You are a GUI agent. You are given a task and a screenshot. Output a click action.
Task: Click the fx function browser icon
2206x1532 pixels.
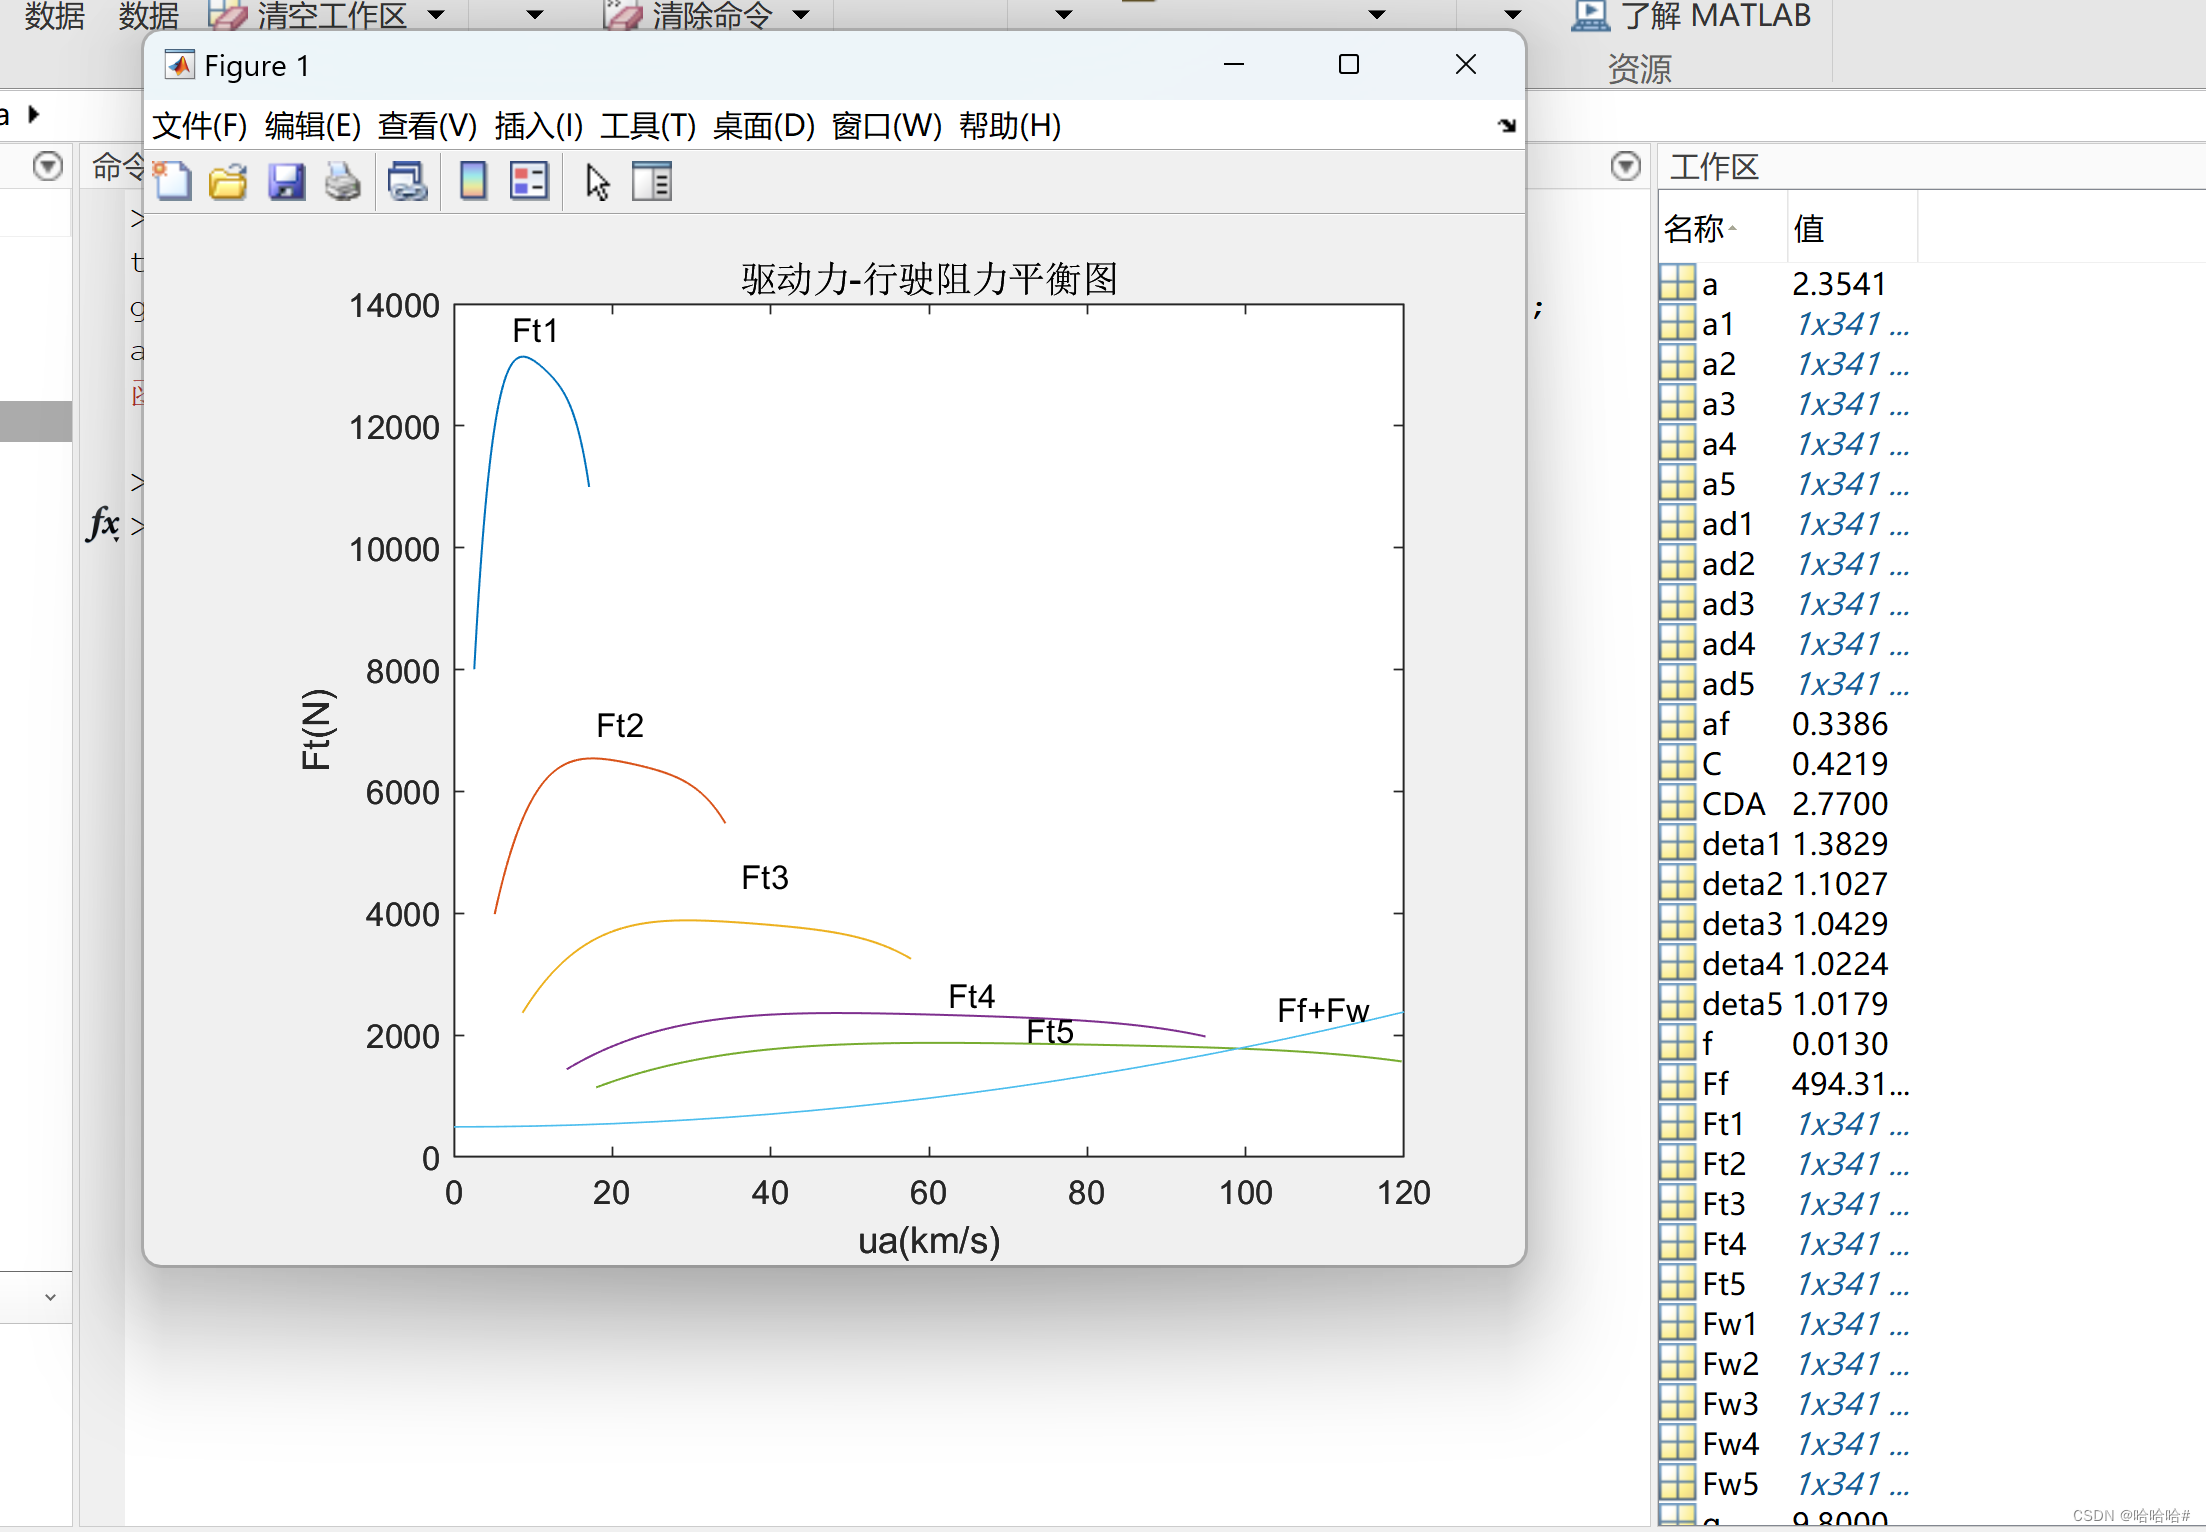click(104, 523)
